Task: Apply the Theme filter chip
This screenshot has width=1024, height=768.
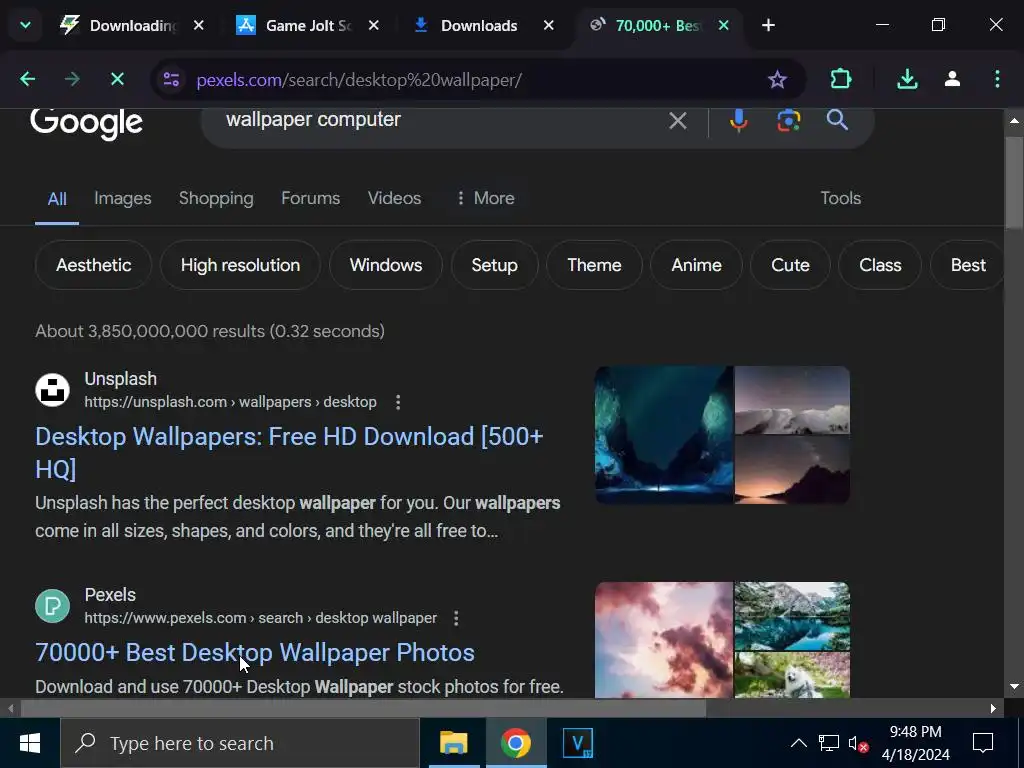Action: (x=594, y=265)
